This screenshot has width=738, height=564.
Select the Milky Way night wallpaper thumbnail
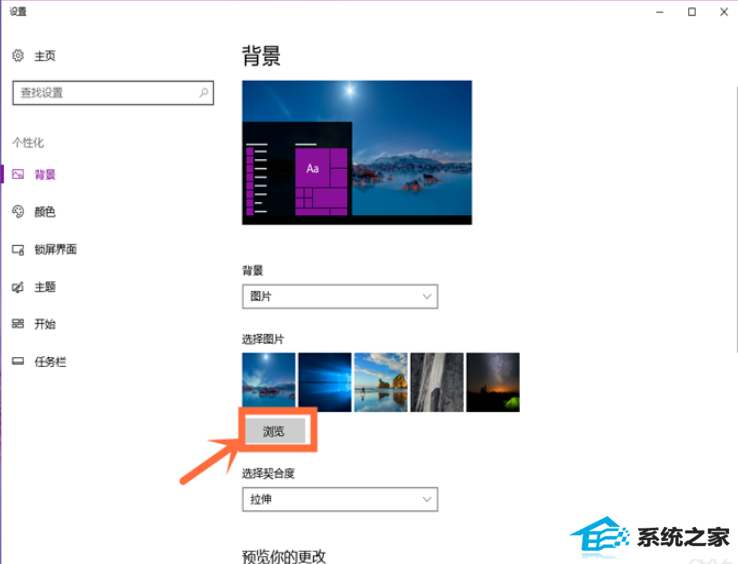(493, 382)
